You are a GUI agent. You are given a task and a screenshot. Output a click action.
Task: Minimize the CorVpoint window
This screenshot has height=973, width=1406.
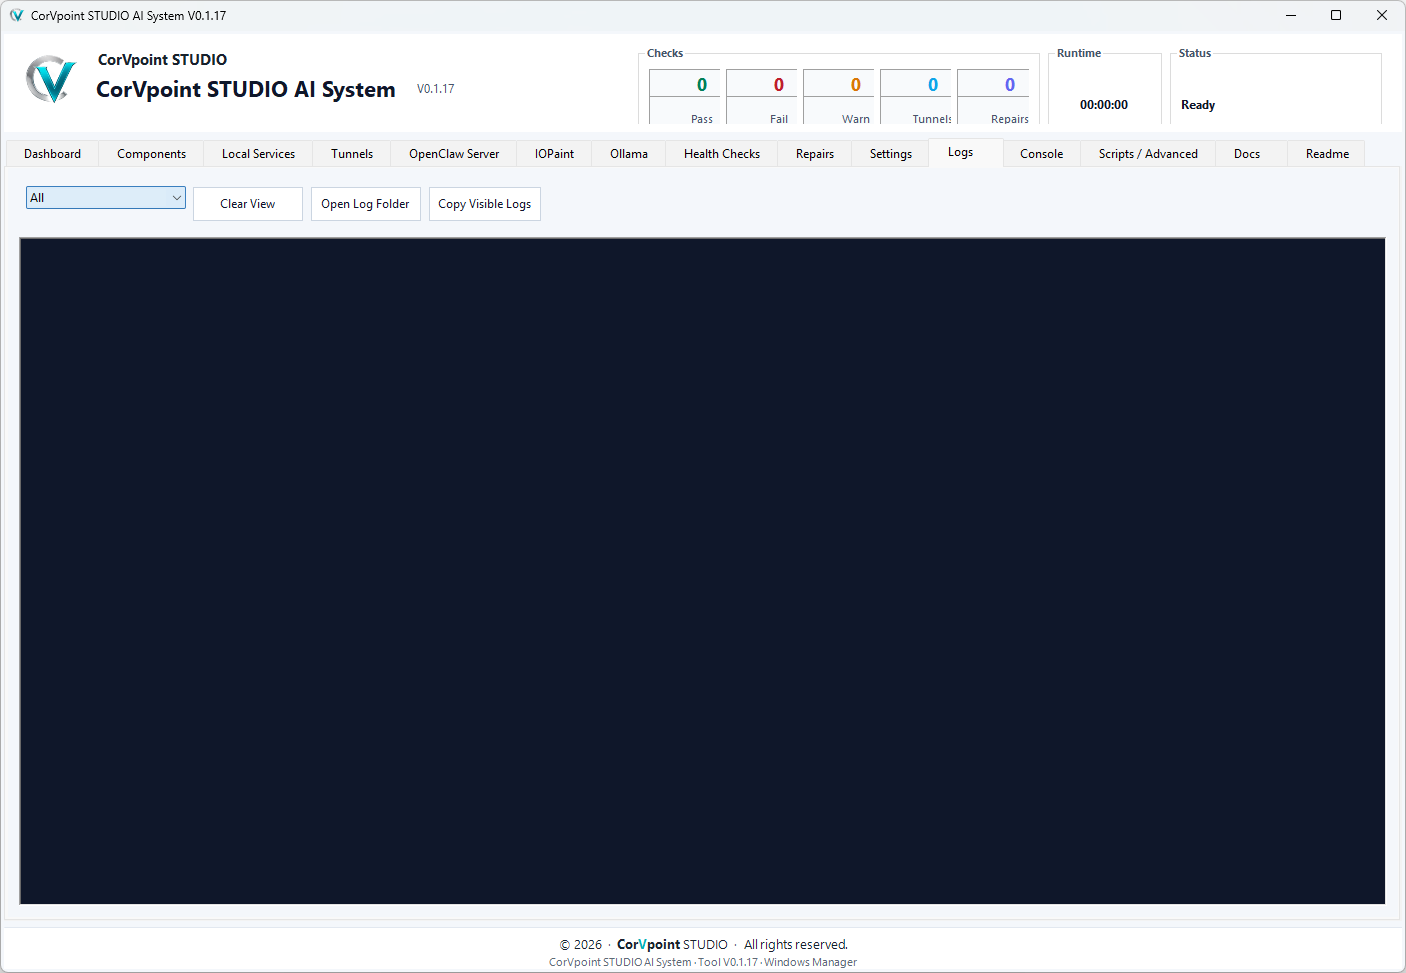pos(1291,15)
